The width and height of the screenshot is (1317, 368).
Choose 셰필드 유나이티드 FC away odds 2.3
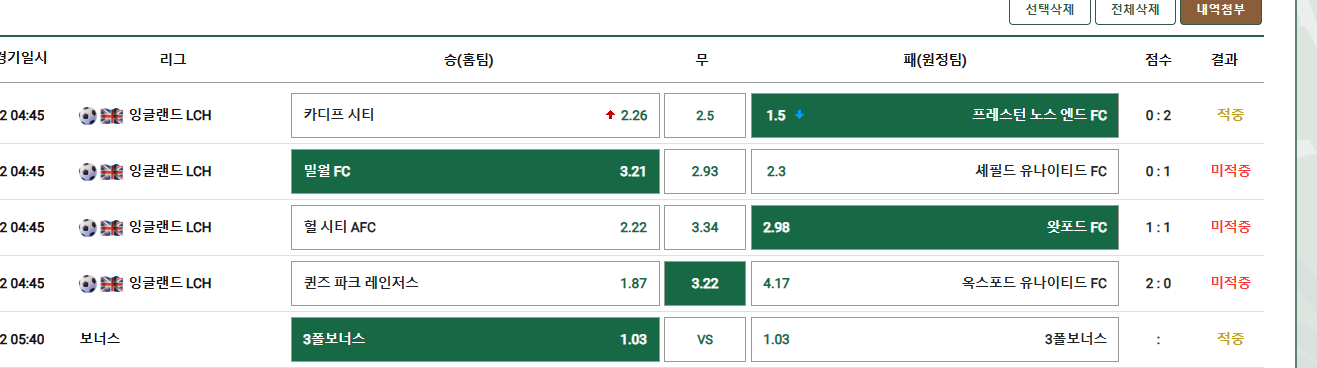pyautogui.click(x=935, y=171)
